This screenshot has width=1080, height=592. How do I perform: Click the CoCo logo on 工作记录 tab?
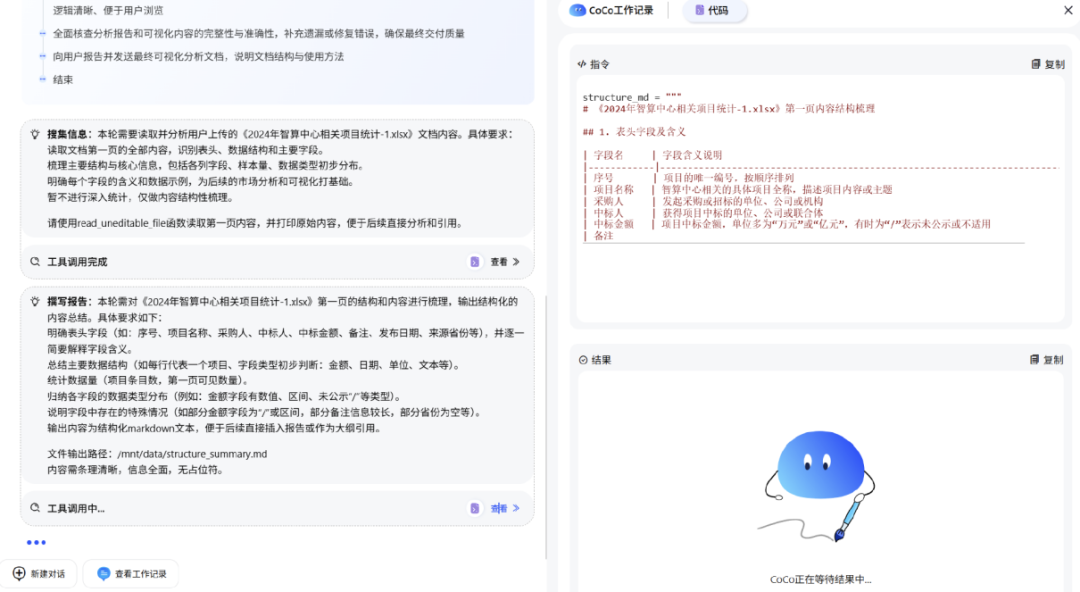click(x=580, y=11)
